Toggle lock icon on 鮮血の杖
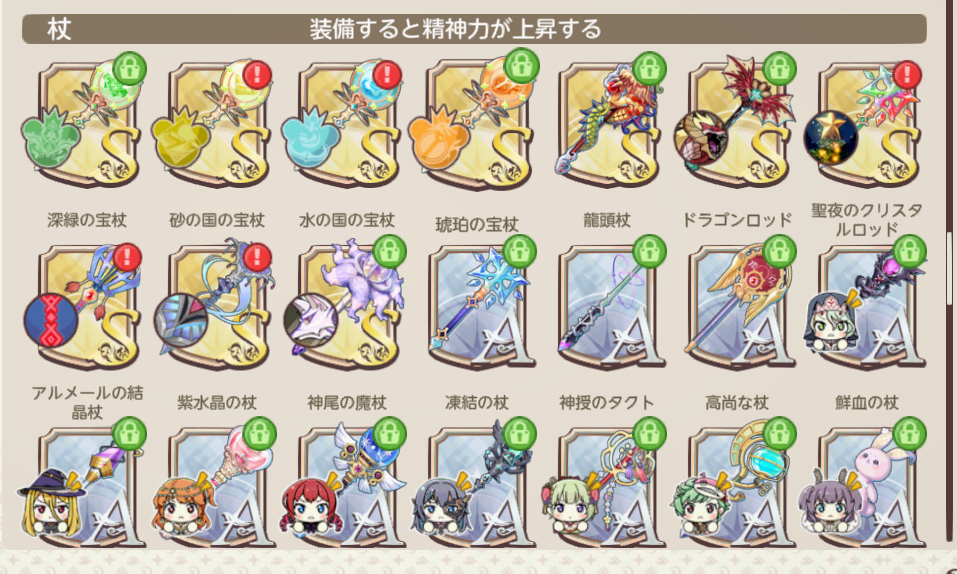 [x=909, y=251]
